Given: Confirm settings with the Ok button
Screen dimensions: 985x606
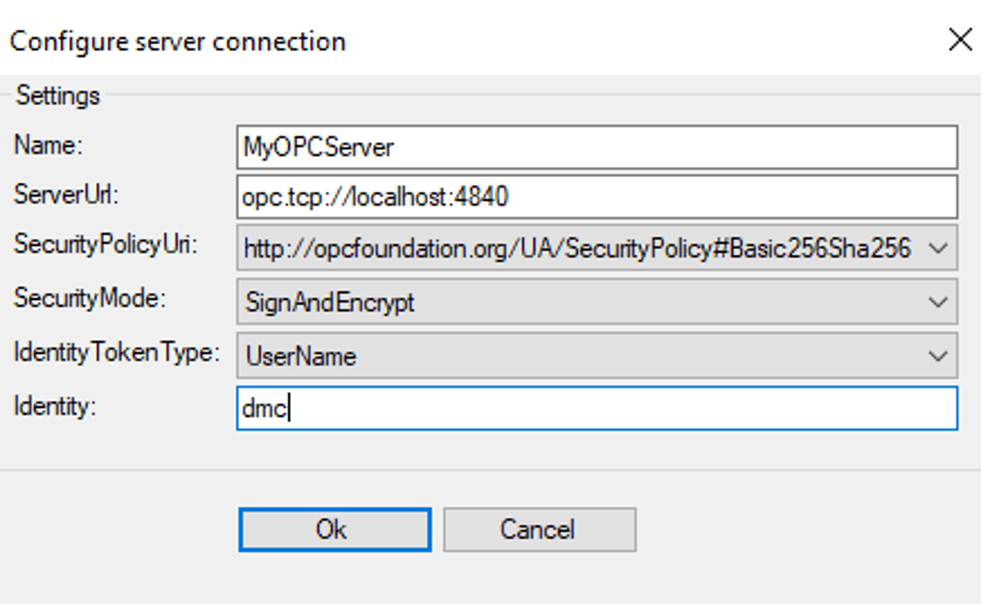Looking at the screenshot, I should pos(335,529).
